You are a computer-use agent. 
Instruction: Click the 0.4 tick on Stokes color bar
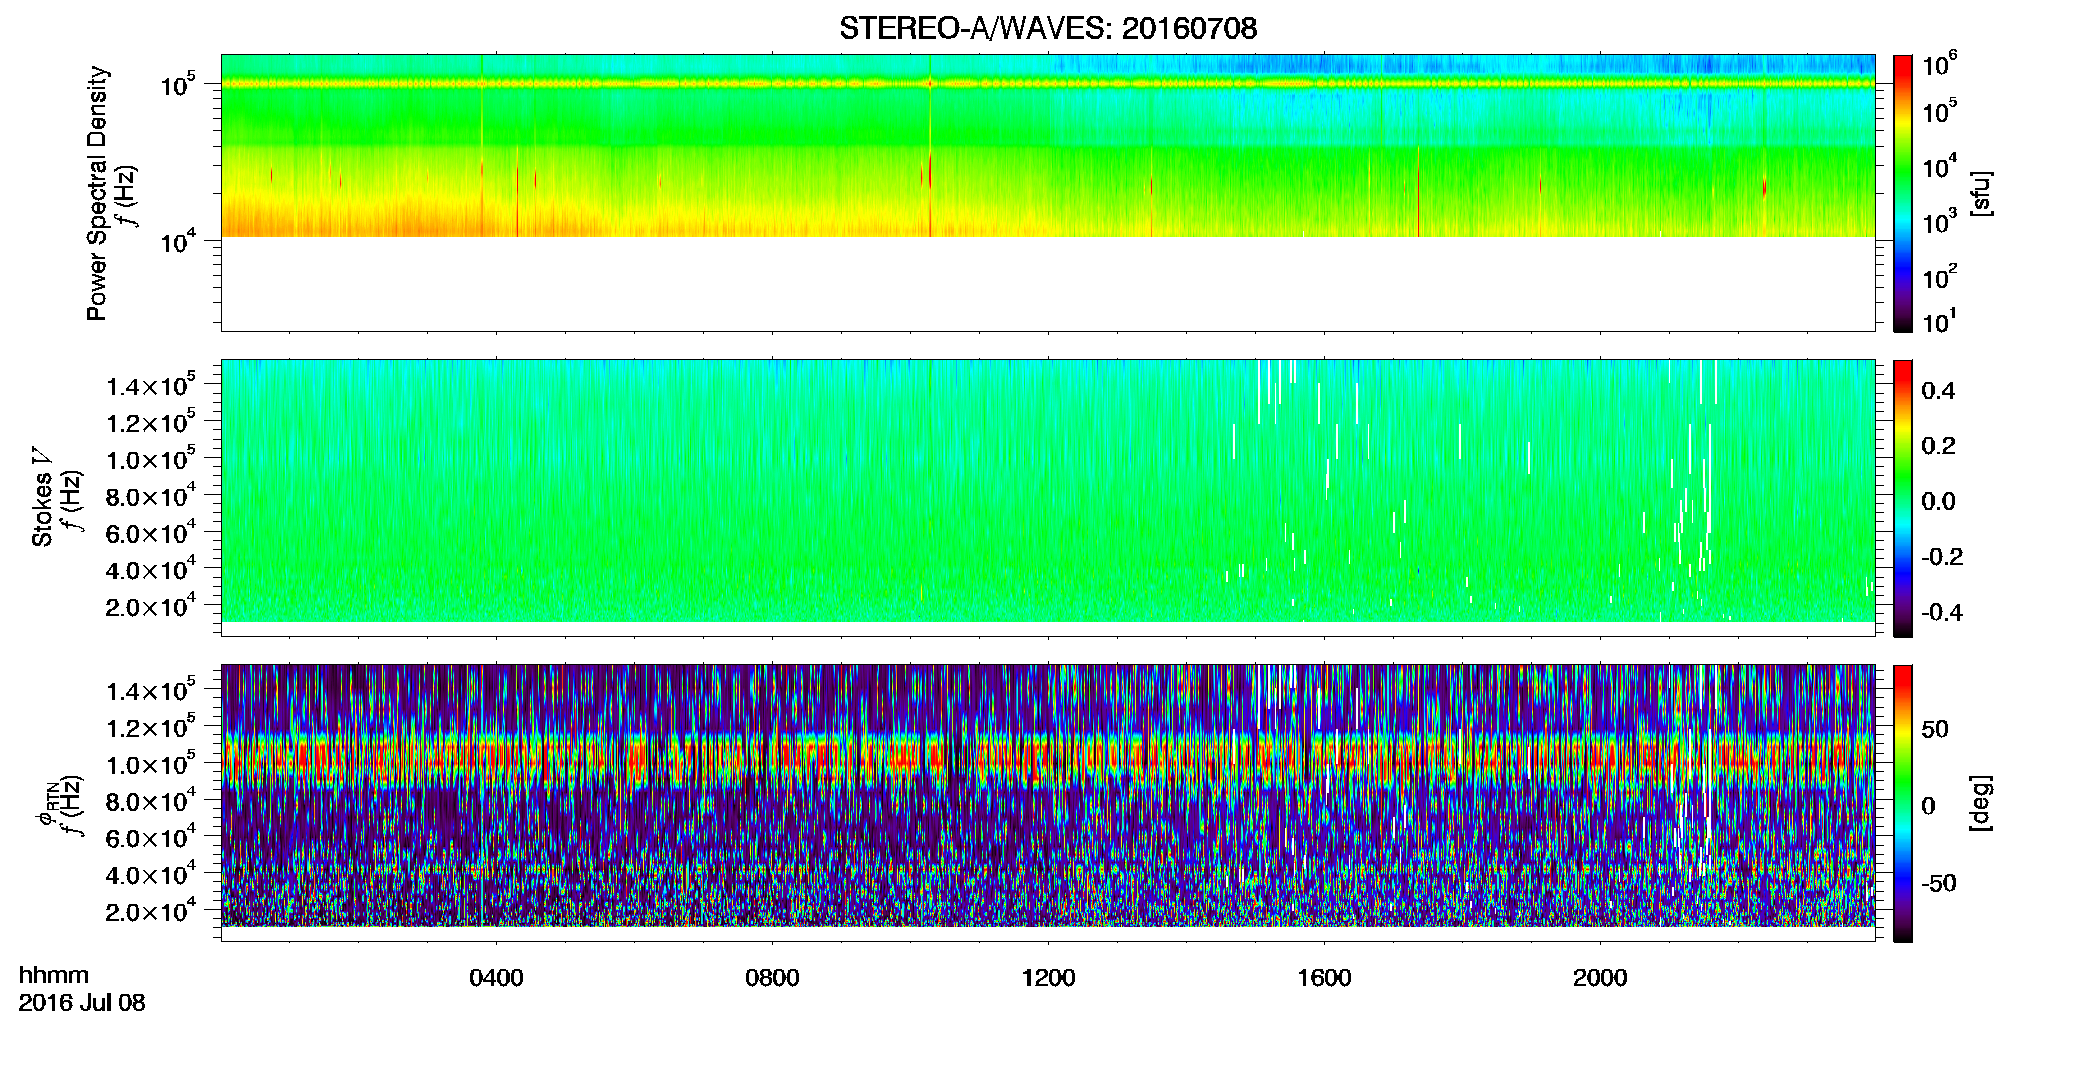point(1938,391)
